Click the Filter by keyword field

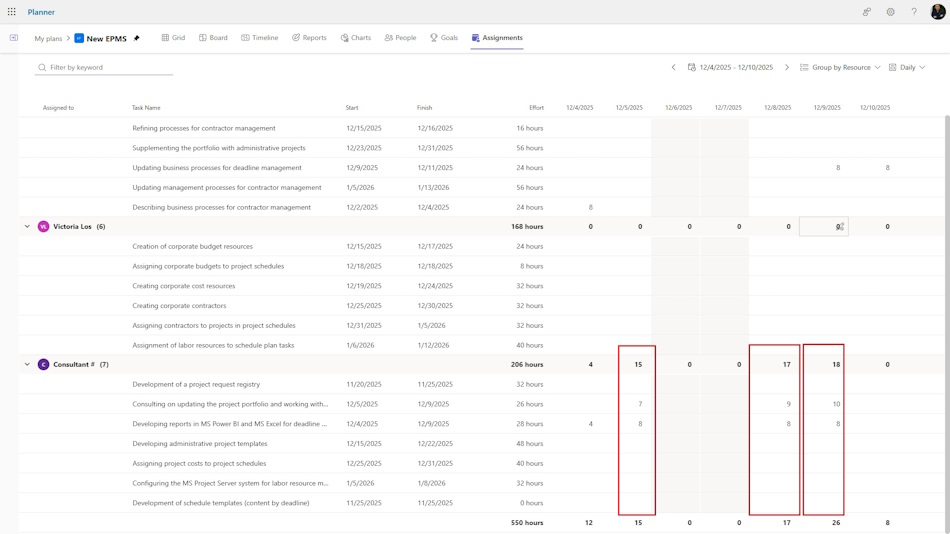104,67
